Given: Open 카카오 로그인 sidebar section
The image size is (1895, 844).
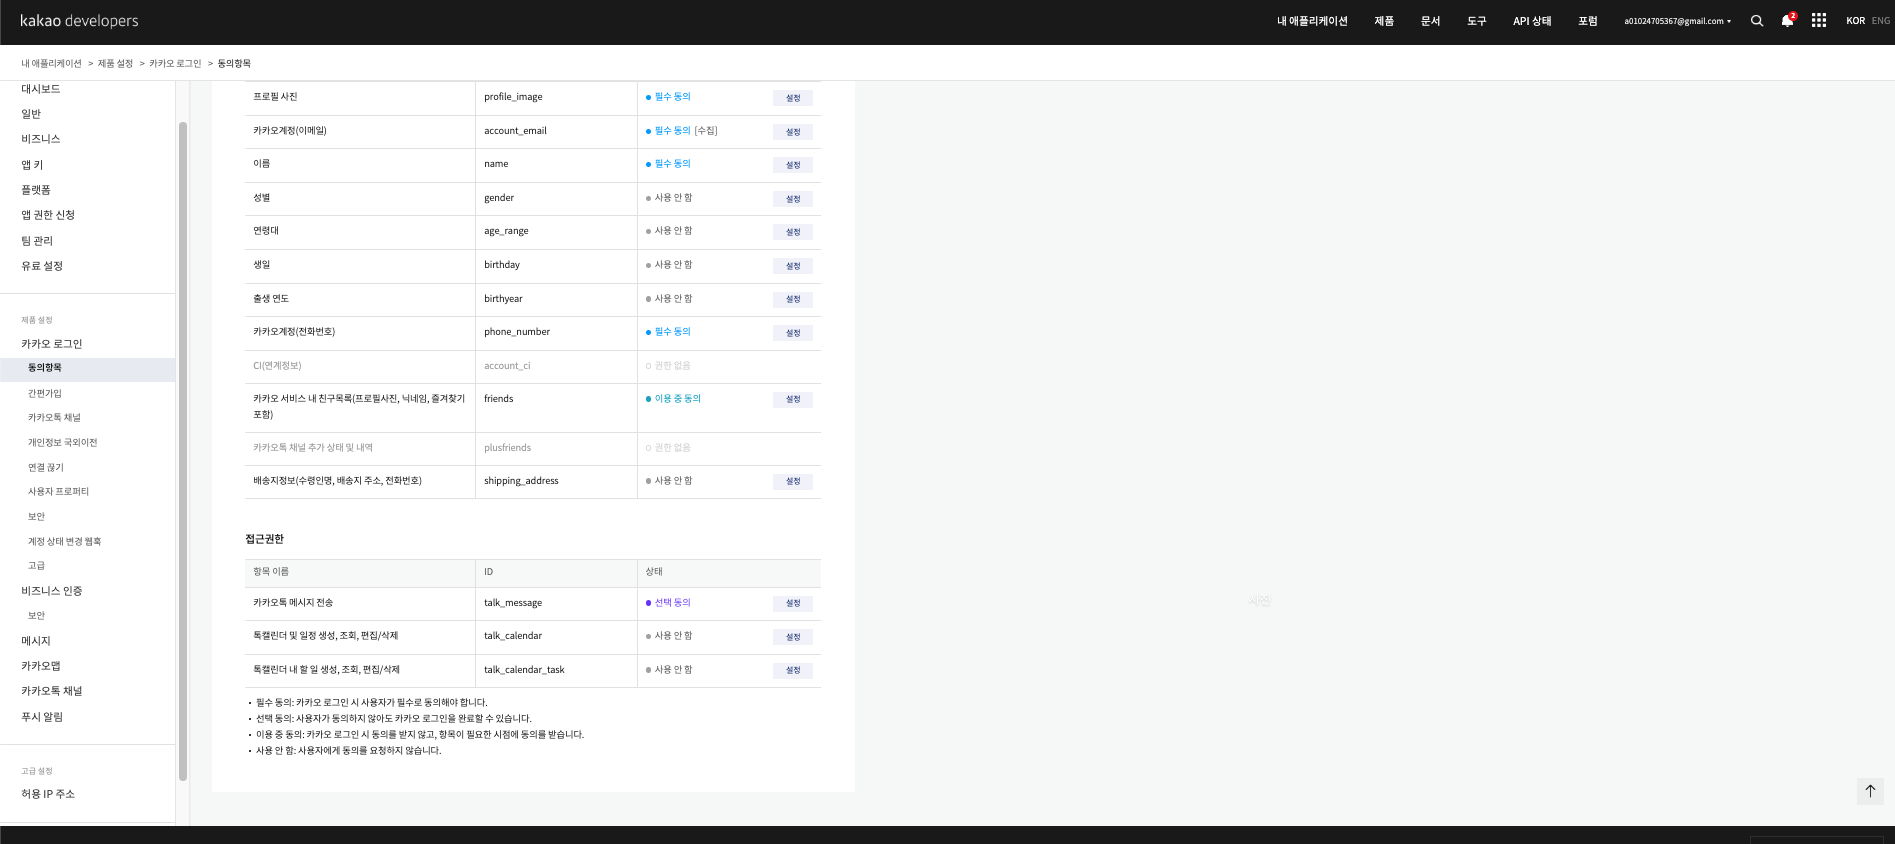Looking at the screenshot, I should pyautogui.click(x=52, y=344).
